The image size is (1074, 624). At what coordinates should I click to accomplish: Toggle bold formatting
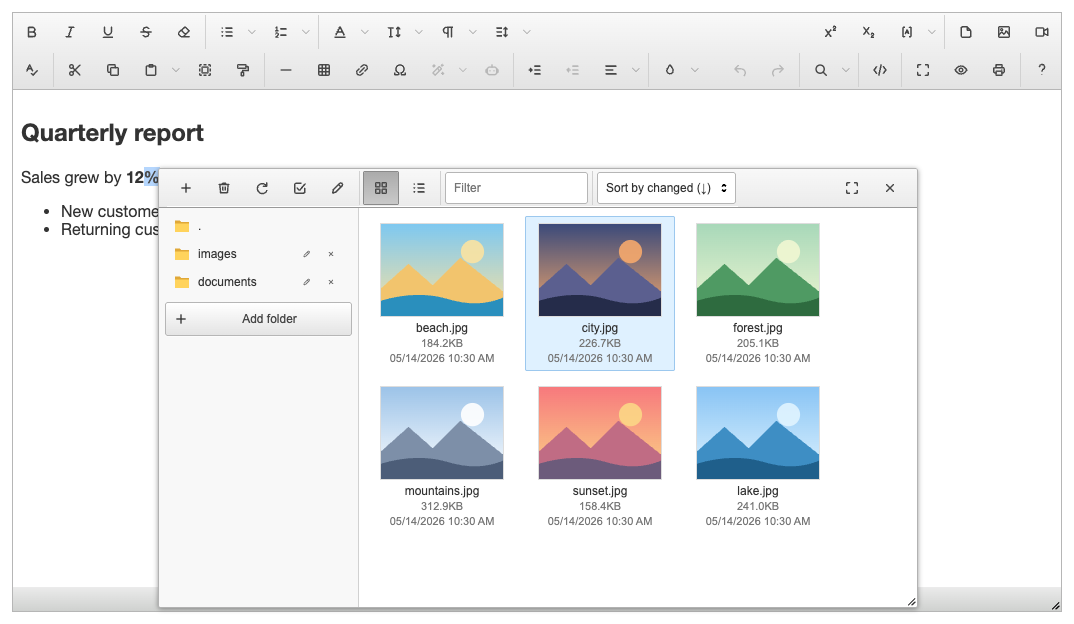[32, 32]
